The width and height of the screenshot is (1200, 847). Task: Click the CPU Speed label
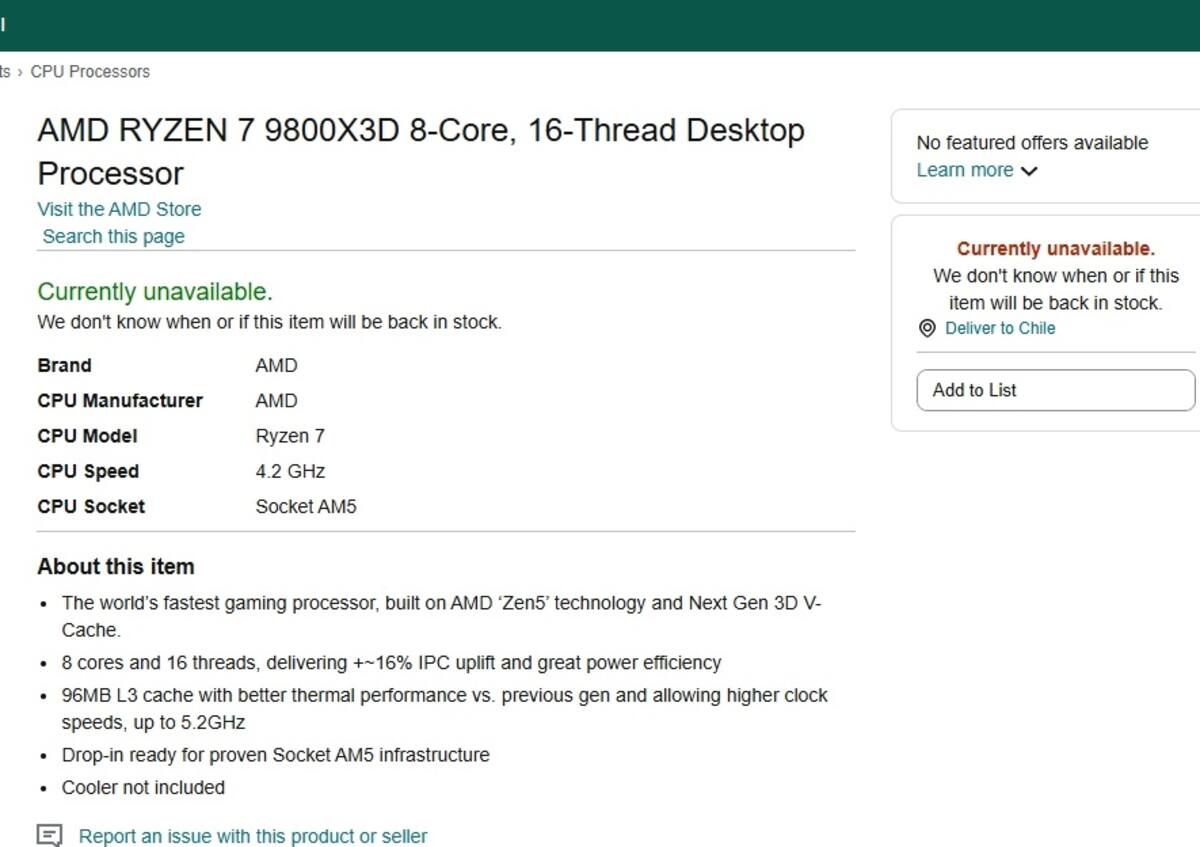click(x=88, y=471)
